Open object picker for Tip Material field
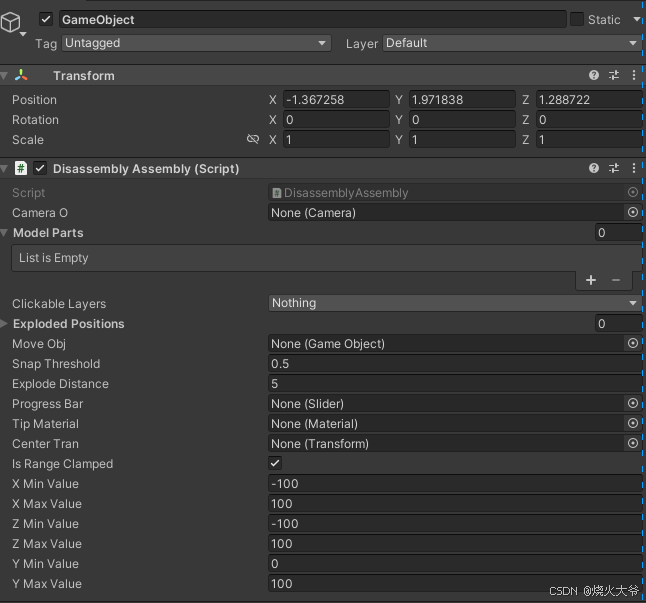 click(633, 423)
